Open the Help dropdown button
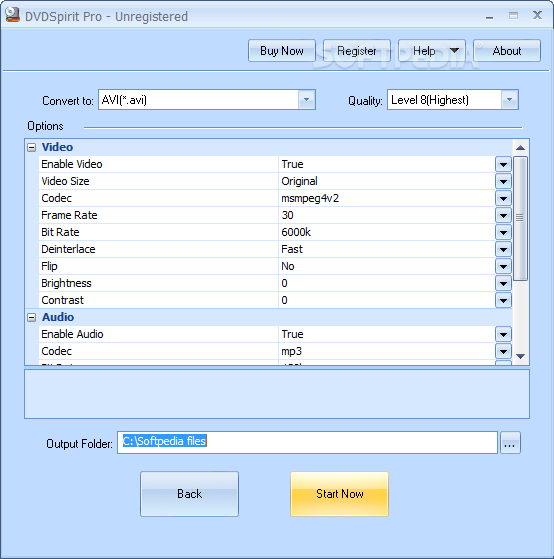The height and width of the screenshot is (559, 554). pyautogui.click(x=432, y=51)
